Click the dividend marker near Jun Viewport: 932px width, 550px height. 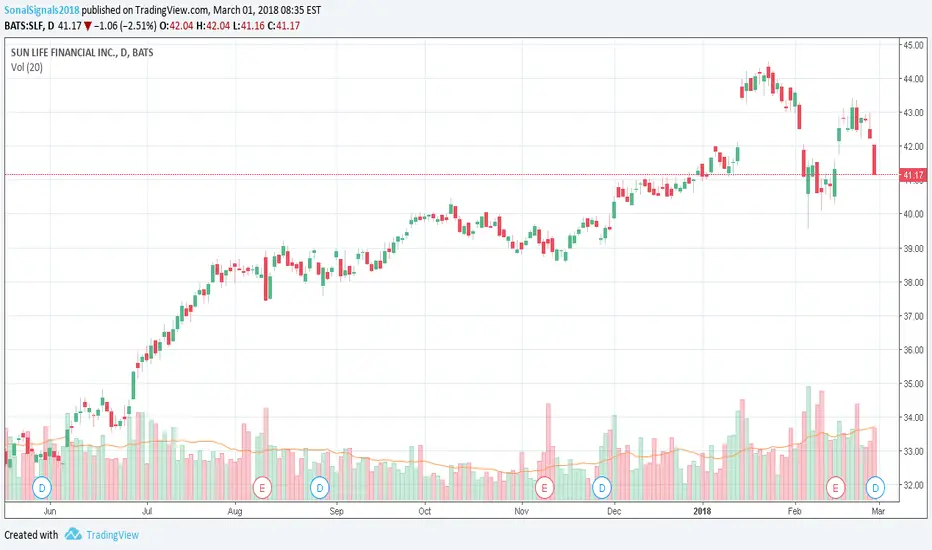pyautogui.click(x=42, y=488)
